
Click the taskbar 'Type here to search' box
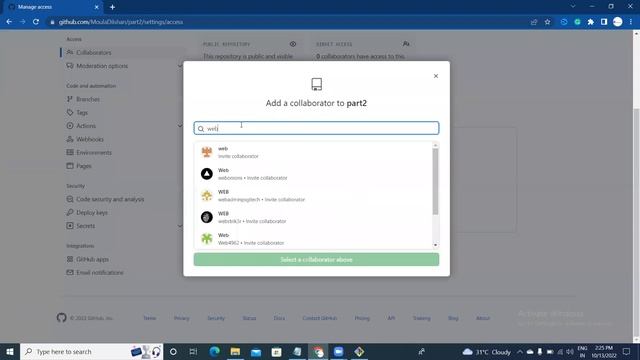91,351
